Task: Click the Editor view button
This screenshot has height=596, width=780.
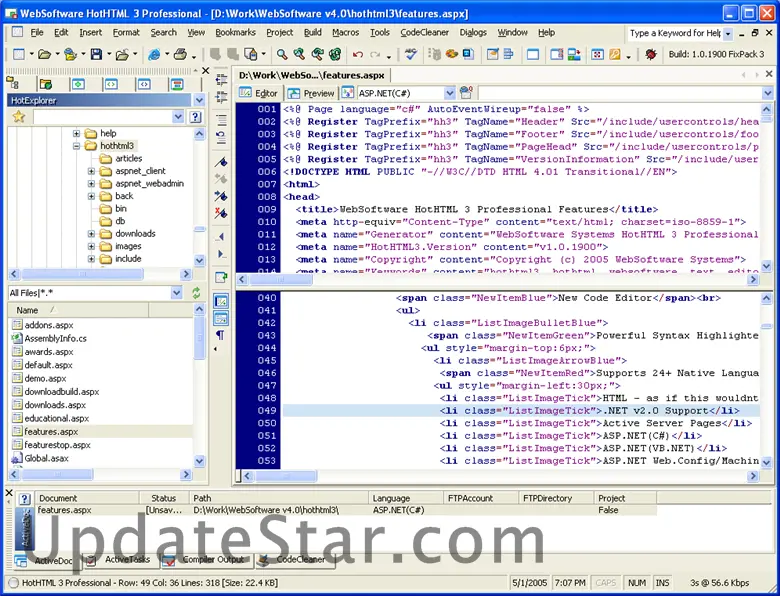Action: (x=260, y=93)
